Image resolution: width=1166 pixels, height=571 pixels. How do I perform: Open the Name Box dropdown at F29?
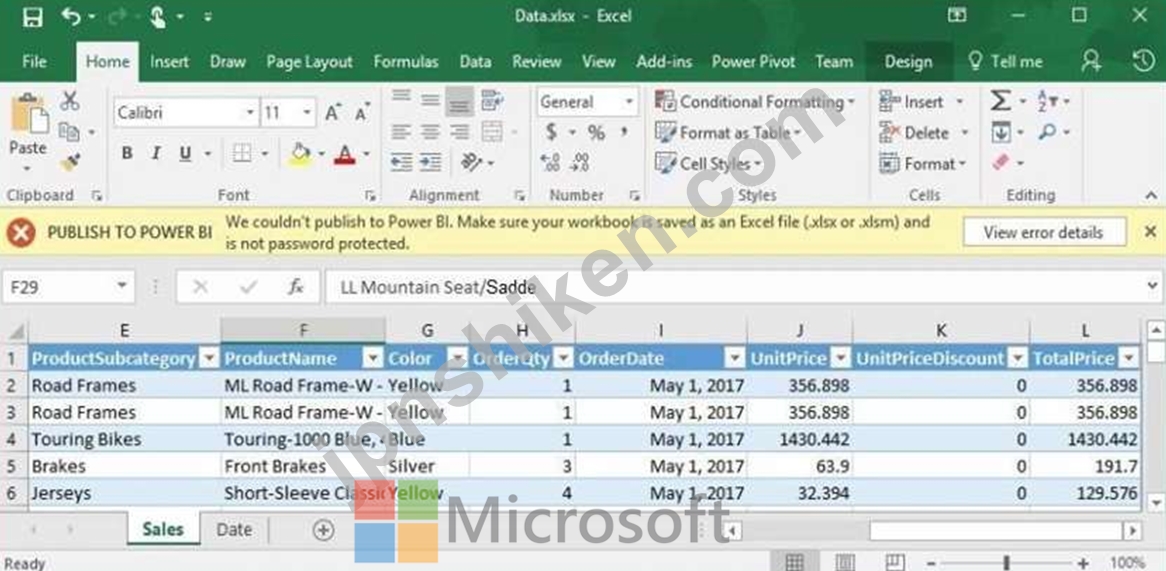point(122,286)
